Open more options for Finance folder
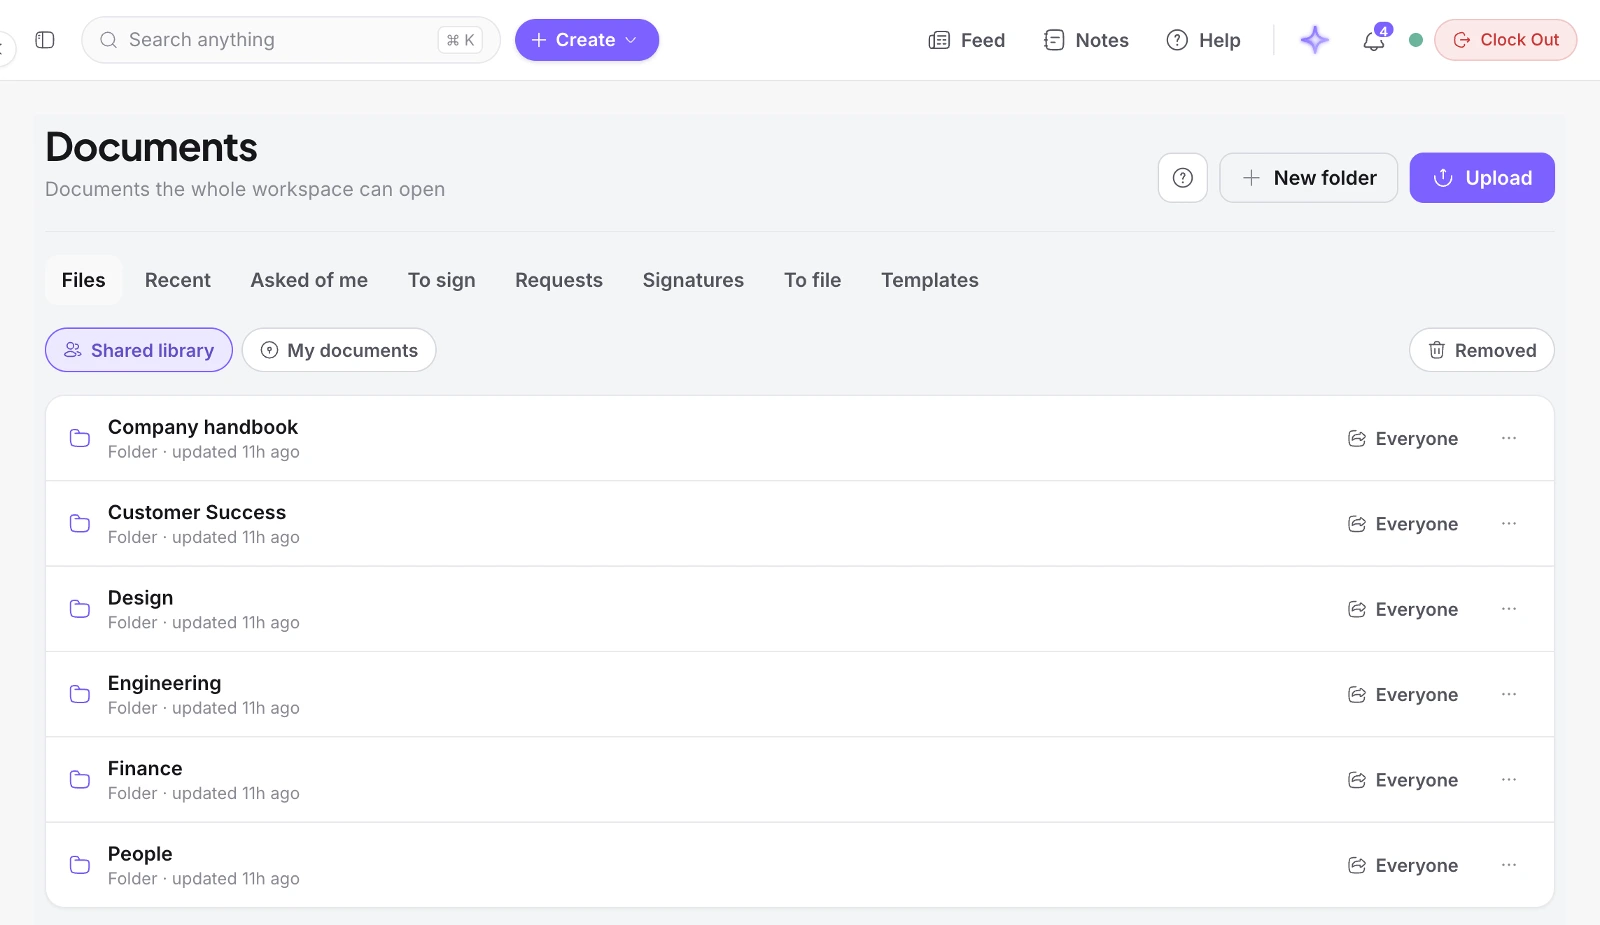This screenshot has width=1600, height=925. click(x=1509, y=779)
